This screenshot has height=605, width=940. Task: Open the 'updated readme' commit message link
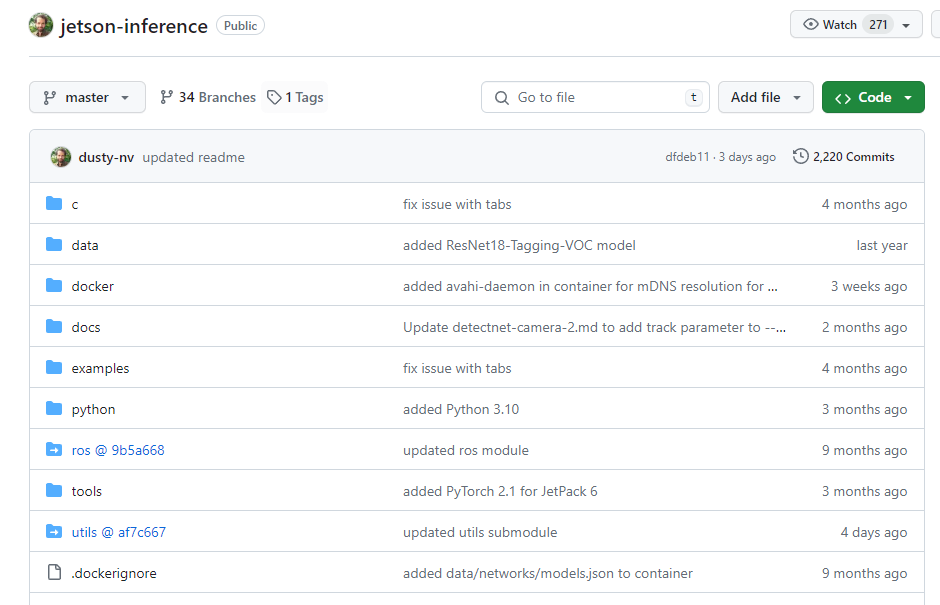click(x=193, y=157)
